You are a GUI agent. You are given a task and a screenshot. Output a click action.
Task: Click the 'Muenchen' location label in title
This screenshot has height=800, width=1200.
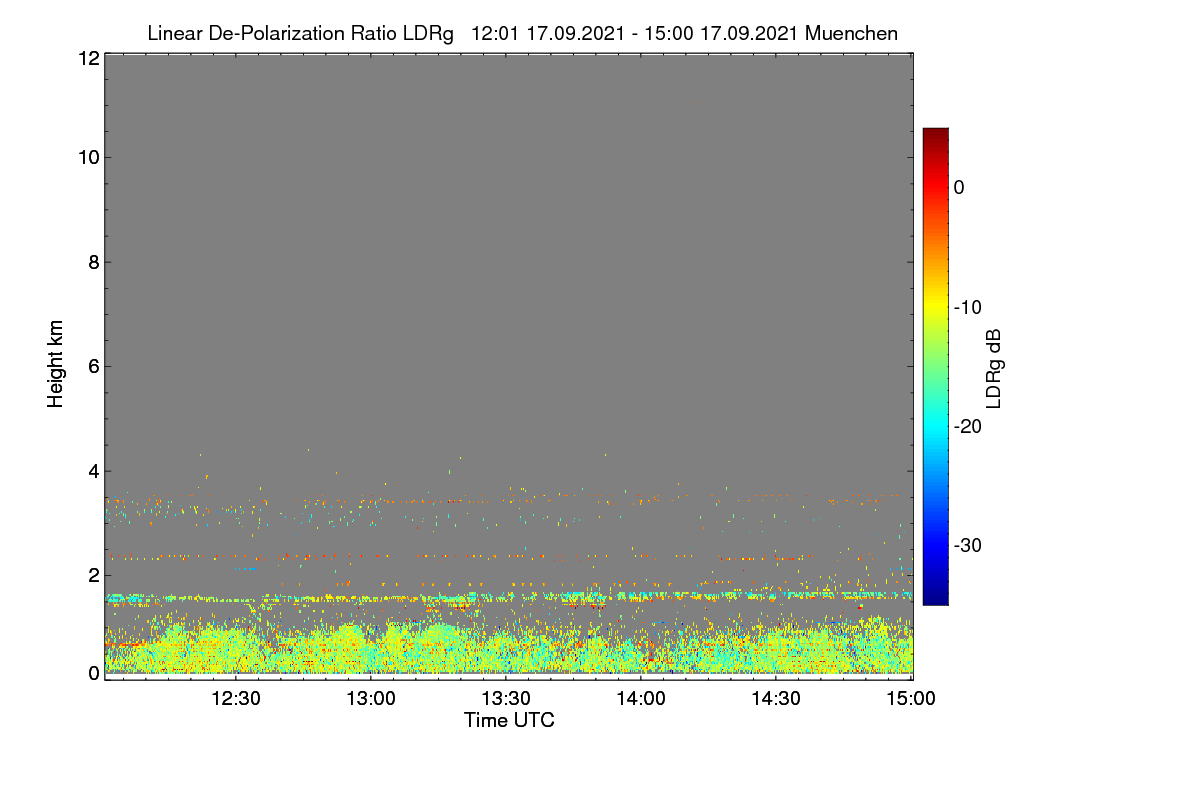[x=851, y=34]
